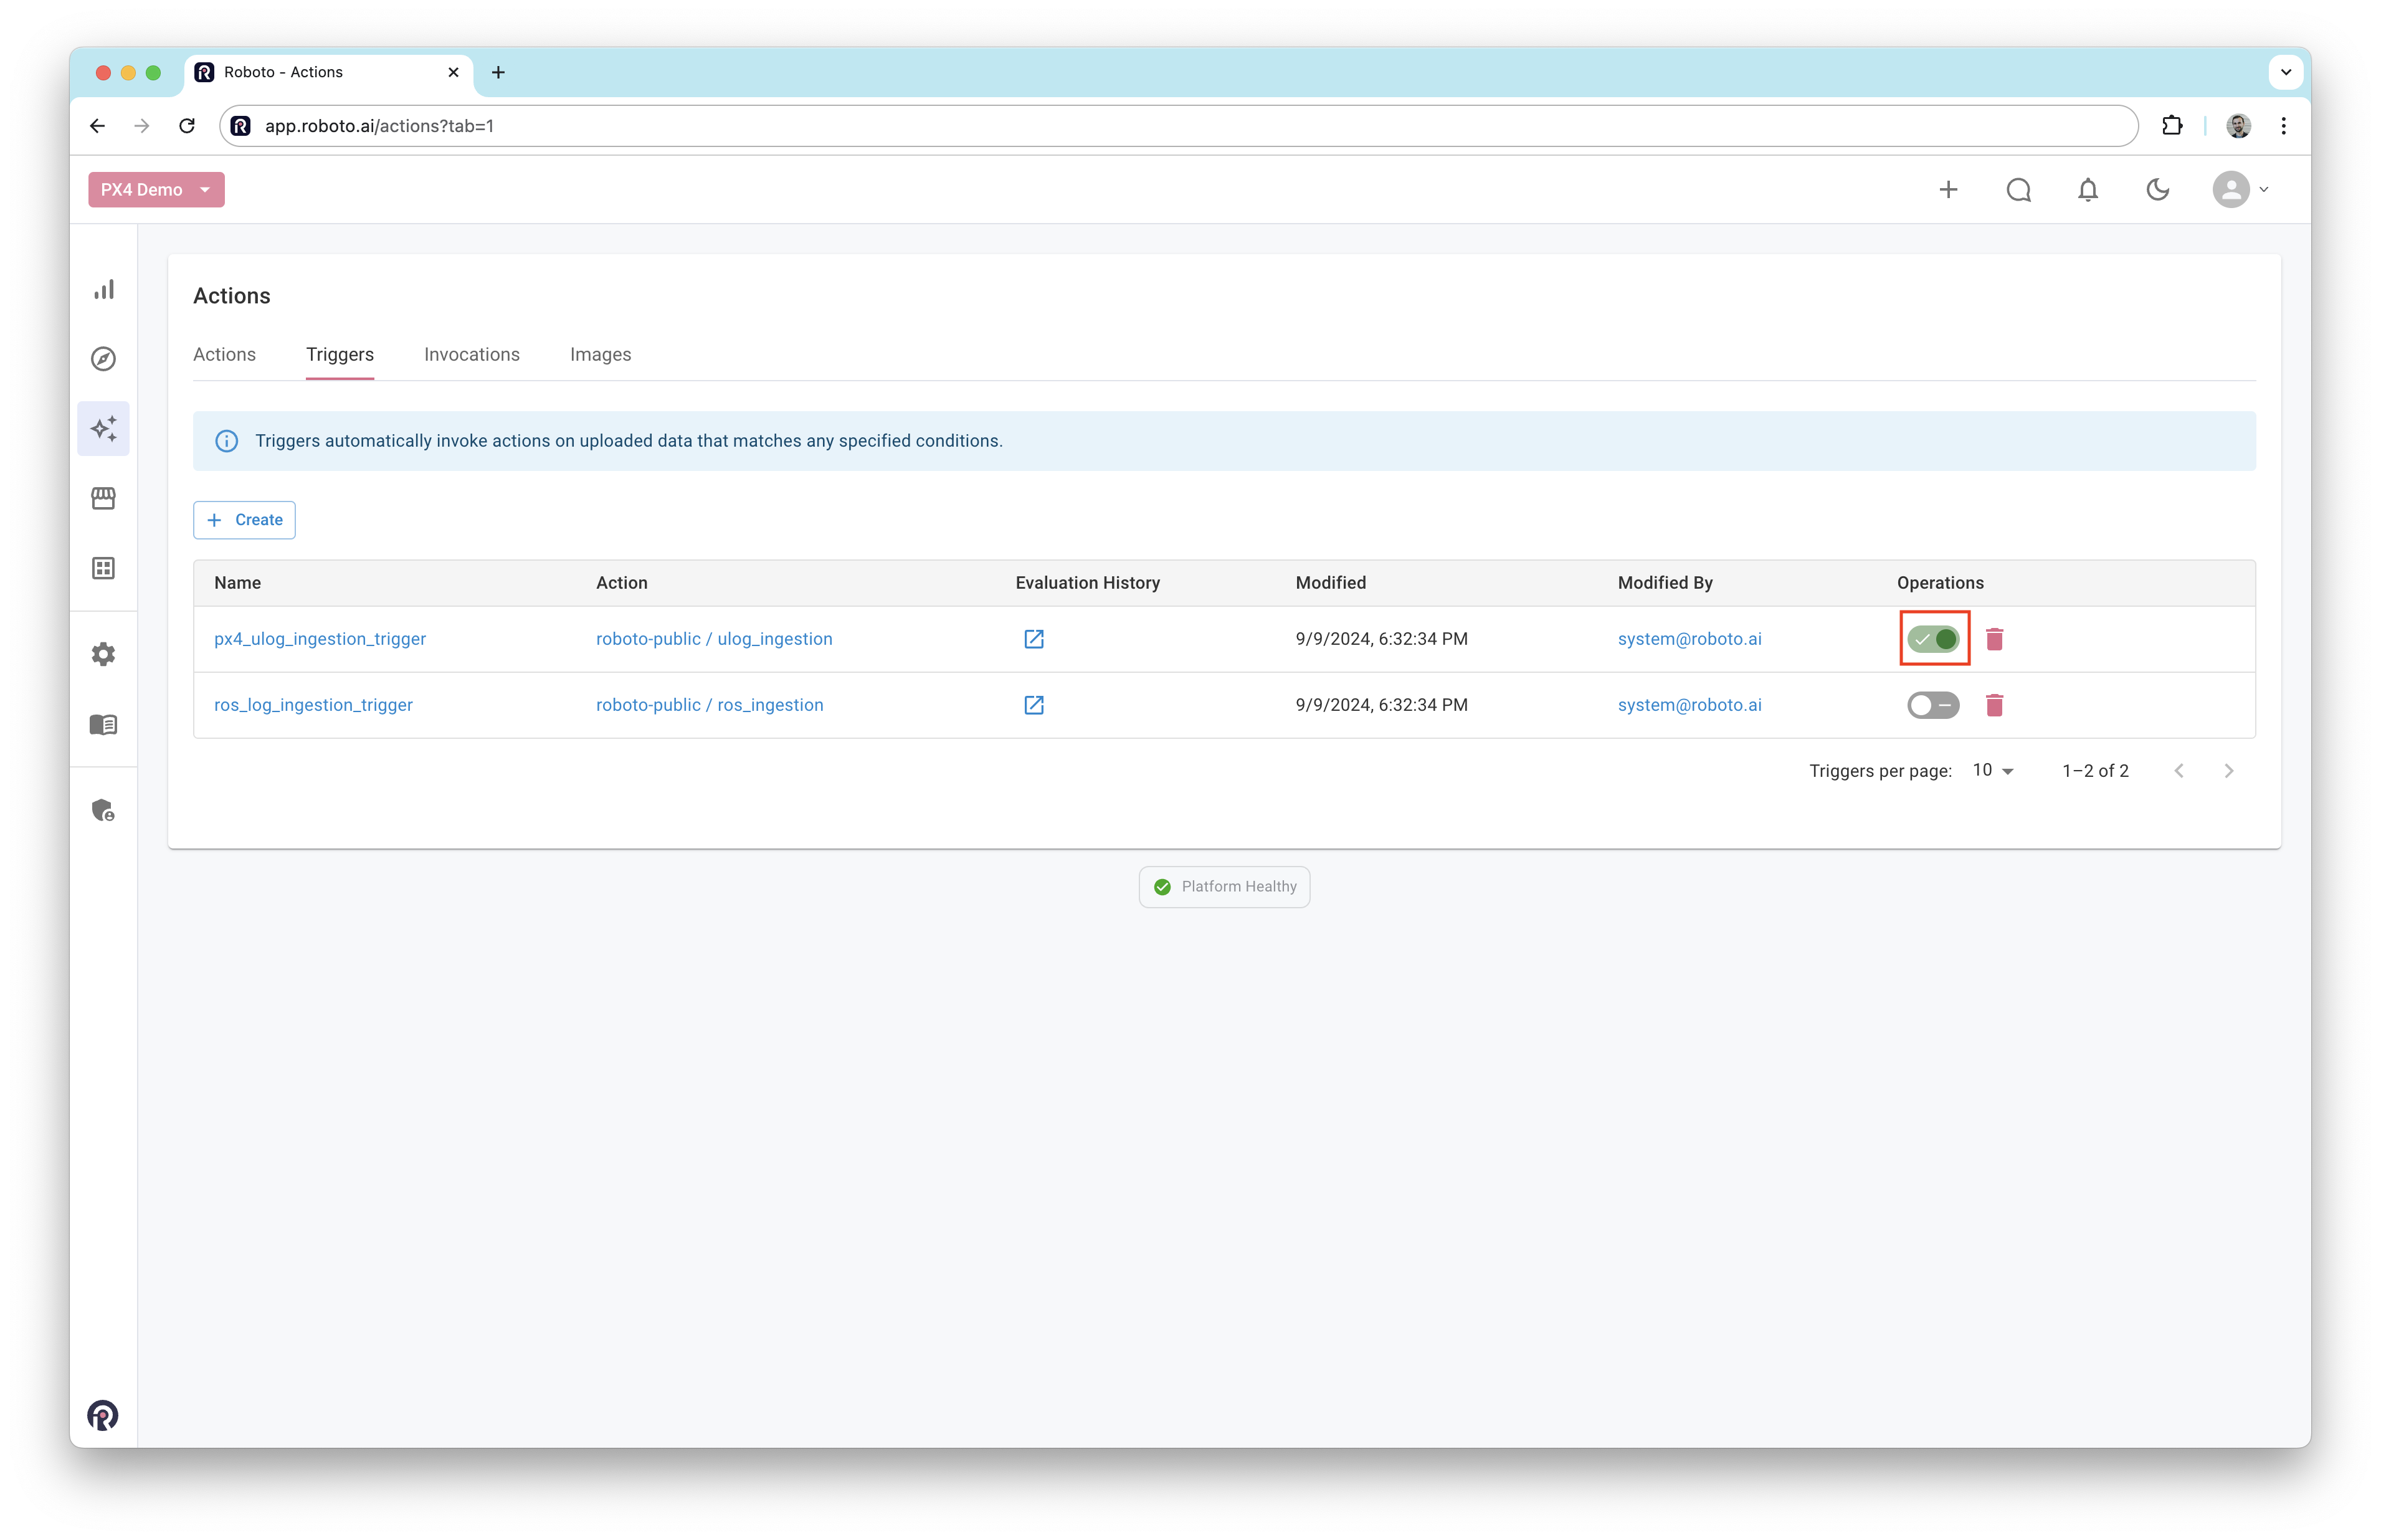Enable the ros_log_ingestion_trigger toggle
Viewport: 2381px width, 1540px height.
click(x=1933, y=705)
